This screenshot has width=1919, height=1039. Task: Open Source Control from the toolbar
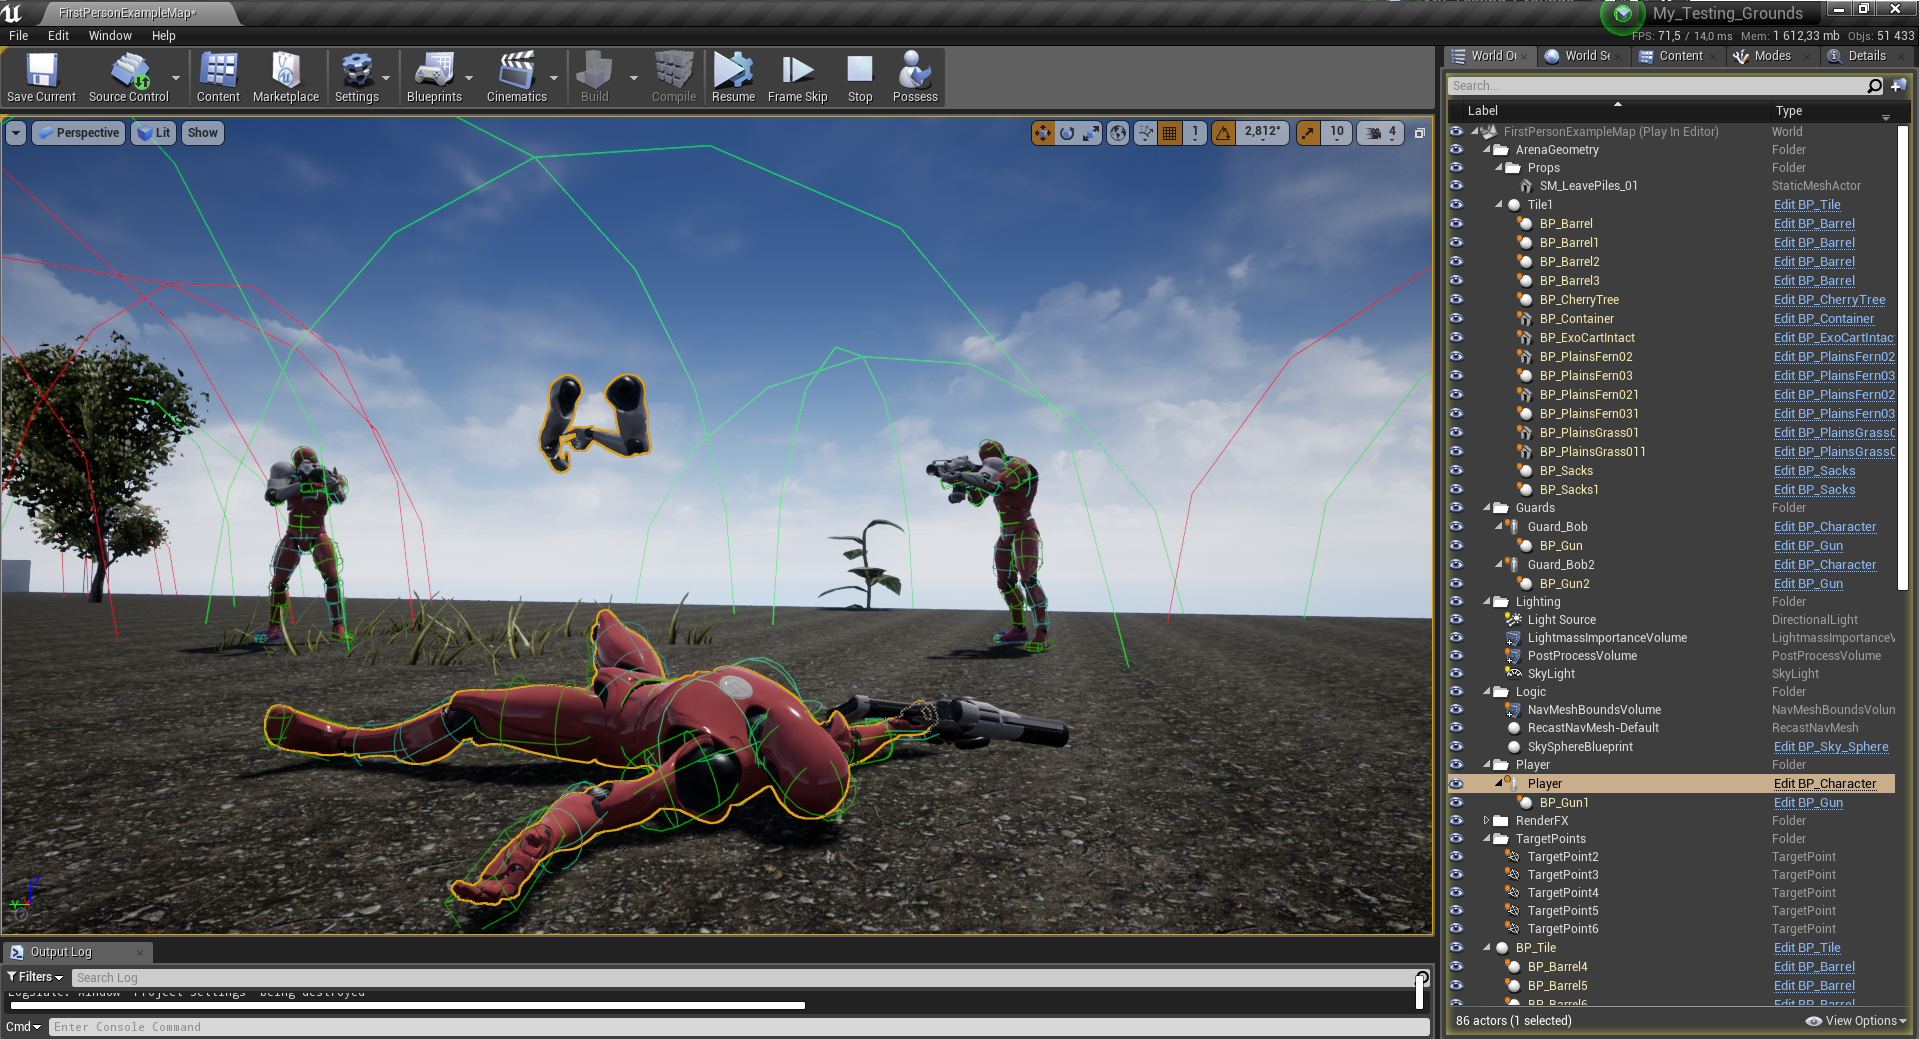(x=129, y=77)
